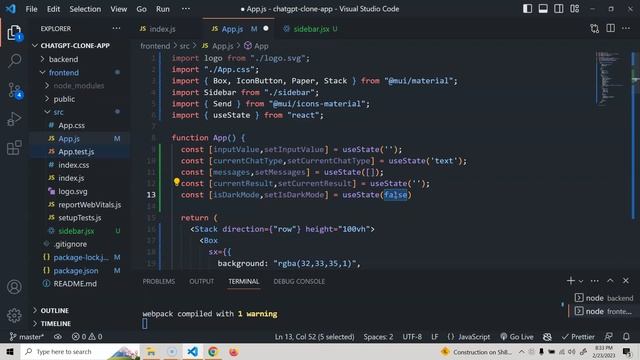Change UTF-8 encoding in status bar

click(412, 337)
